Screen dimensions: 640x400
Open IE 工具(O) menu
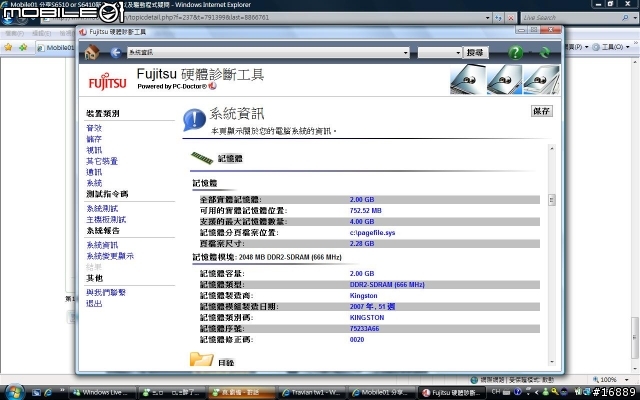(612, 47)
